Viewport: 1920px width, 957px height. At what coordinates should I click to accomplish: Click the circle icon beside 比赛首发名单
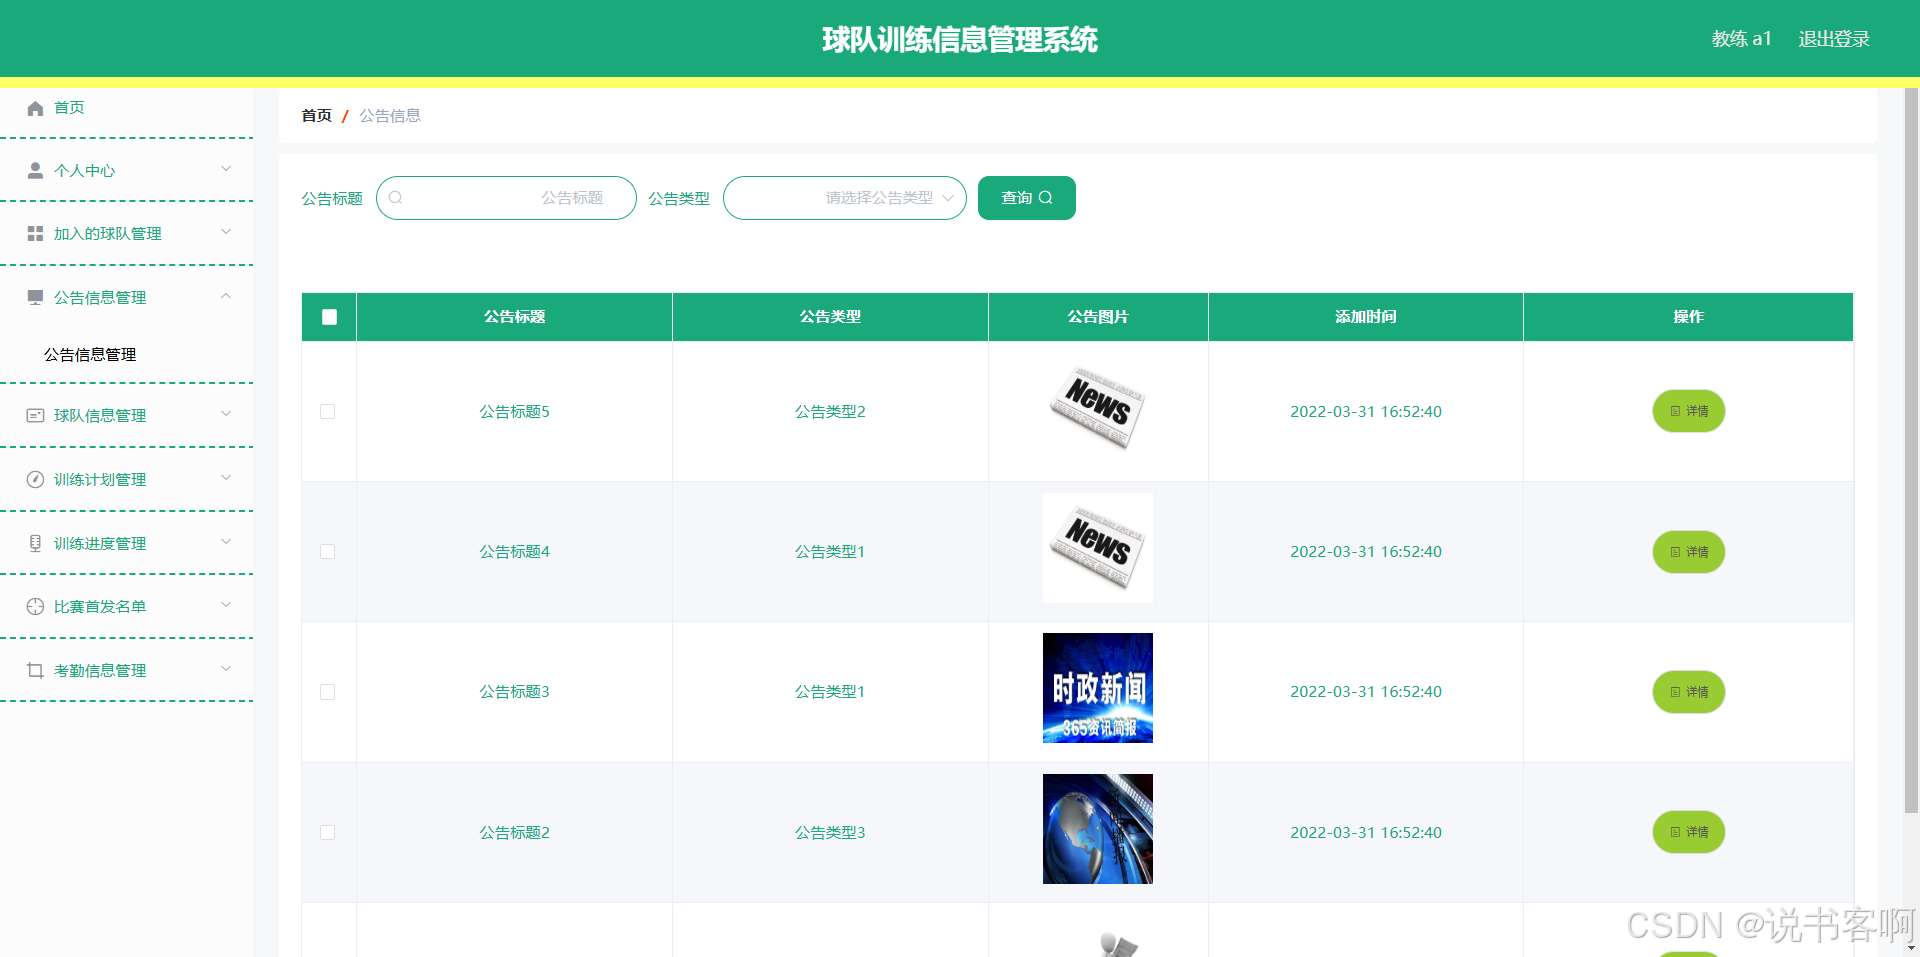(35, 606)
